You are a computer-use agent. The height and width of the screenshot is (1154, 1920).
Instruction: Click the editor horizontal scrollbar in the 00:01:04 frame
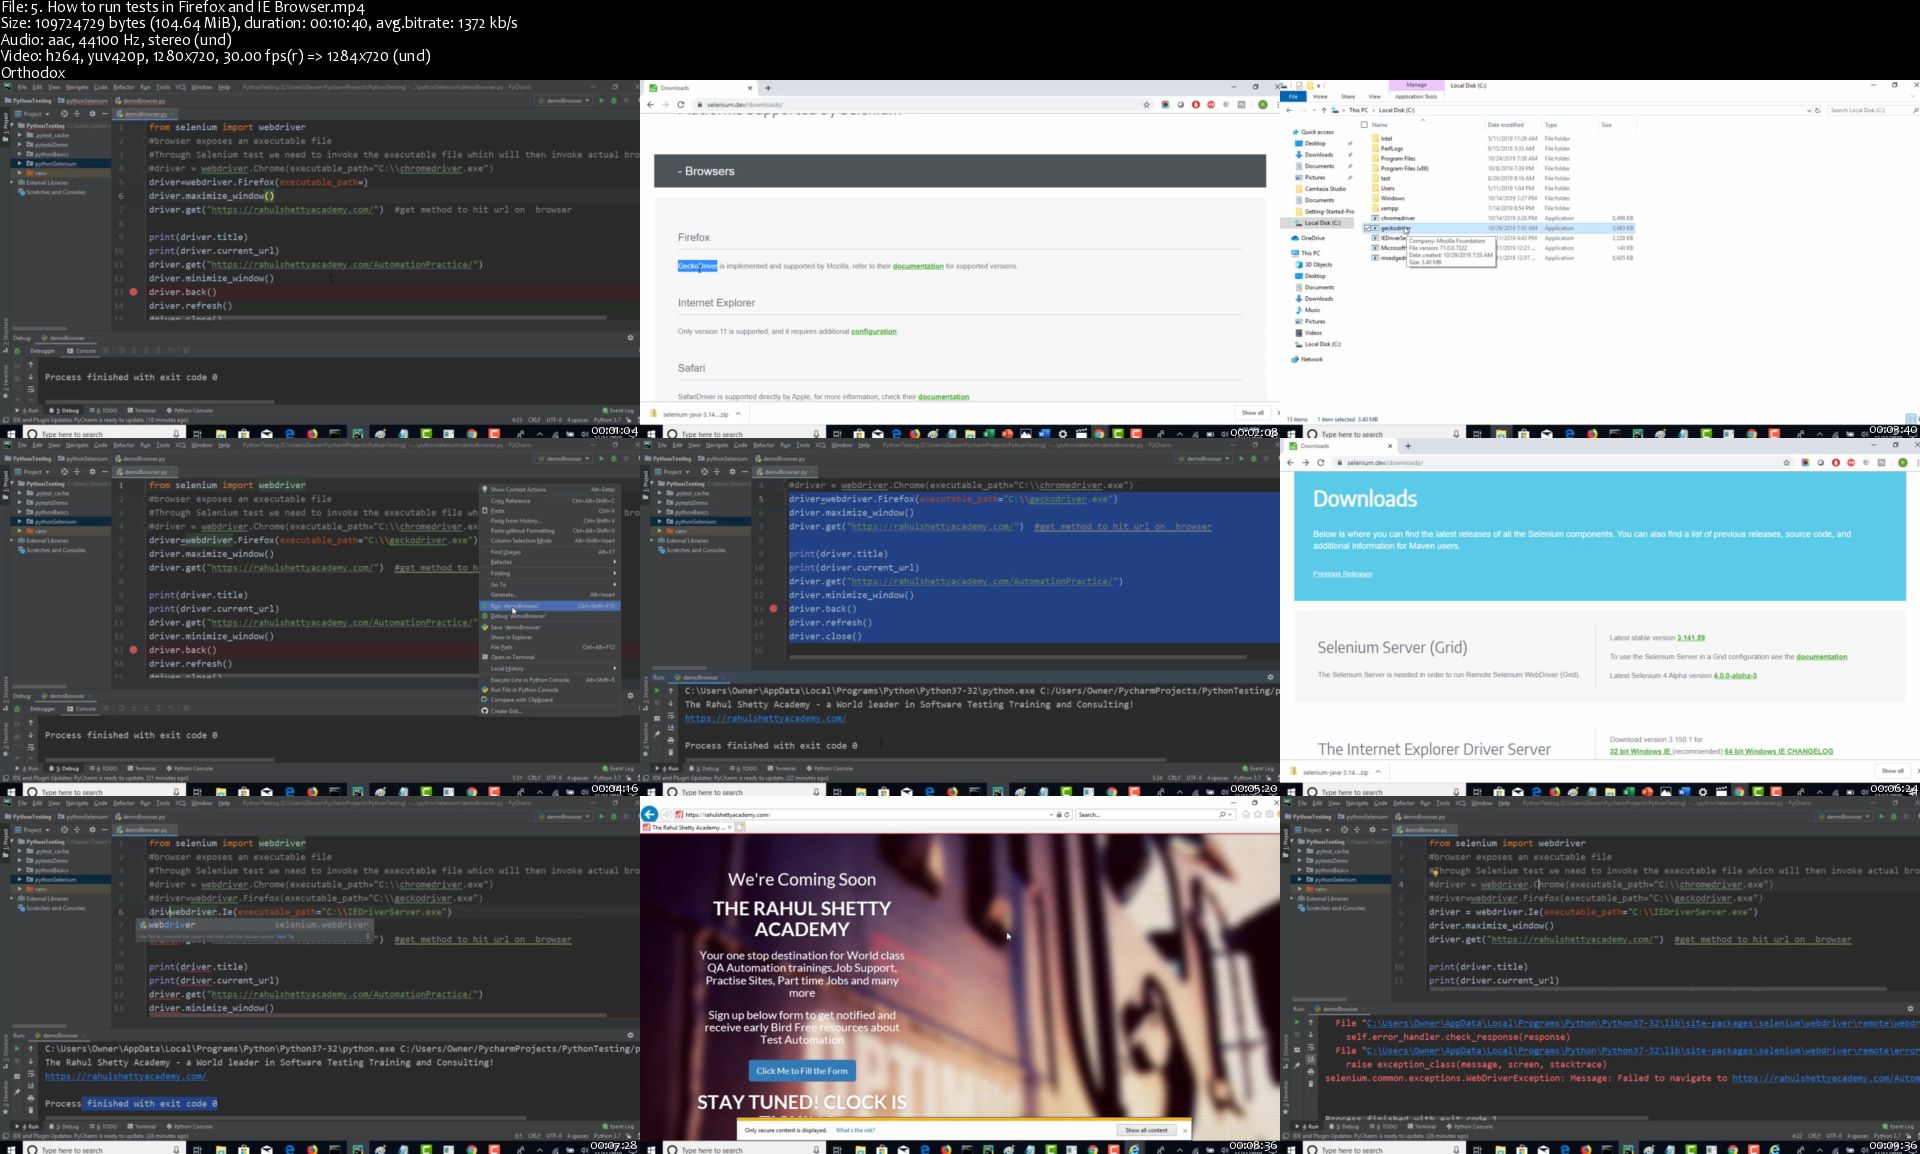pyautogui.click(x=377, y=318)
